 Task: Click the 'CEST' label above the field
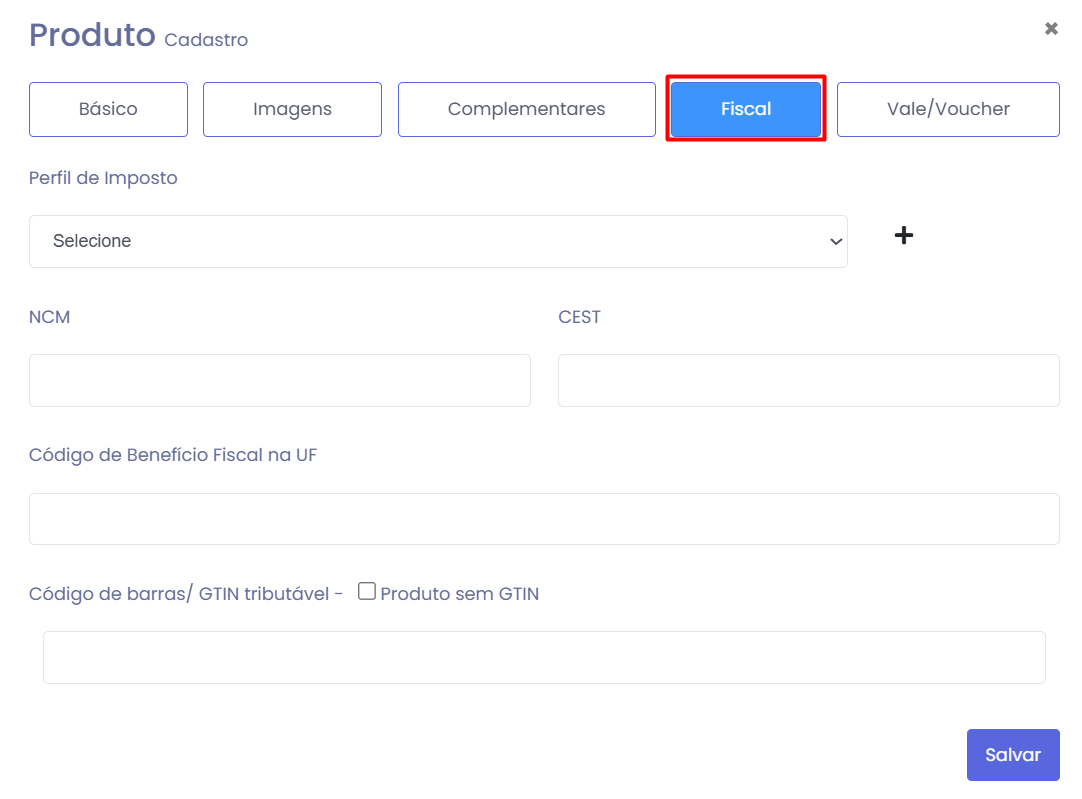(579, 317)
